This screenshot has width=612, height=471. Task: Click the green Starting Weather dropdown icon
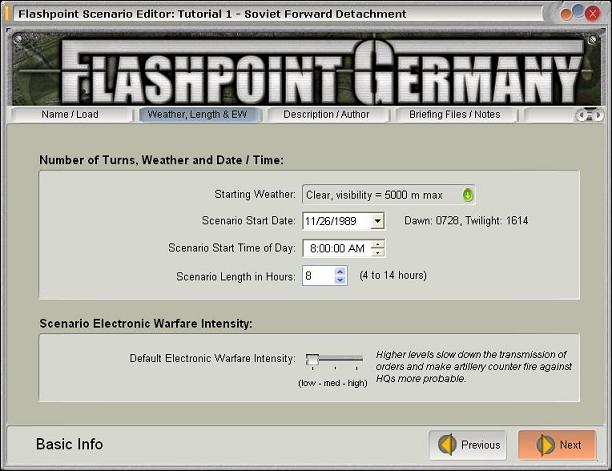[x=468, y=195]
